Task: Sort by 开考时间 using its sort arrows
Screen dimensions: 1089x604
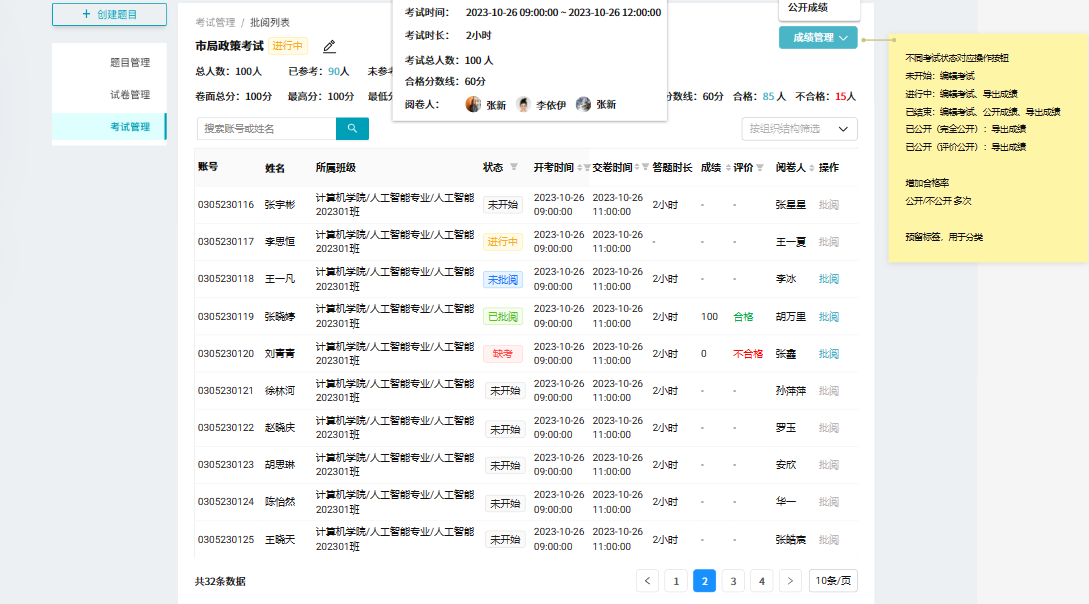Action: click(x=579, y=168)
